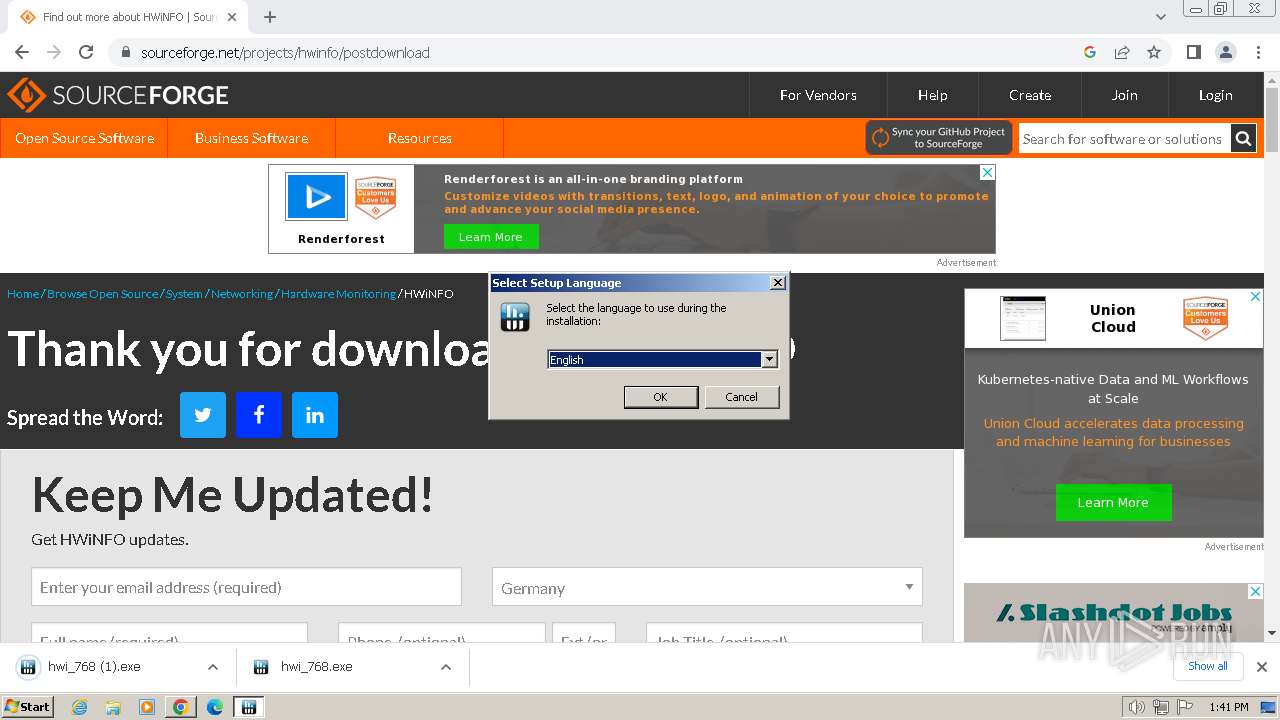Follow the System breadcrumb link

pos(184,294)
